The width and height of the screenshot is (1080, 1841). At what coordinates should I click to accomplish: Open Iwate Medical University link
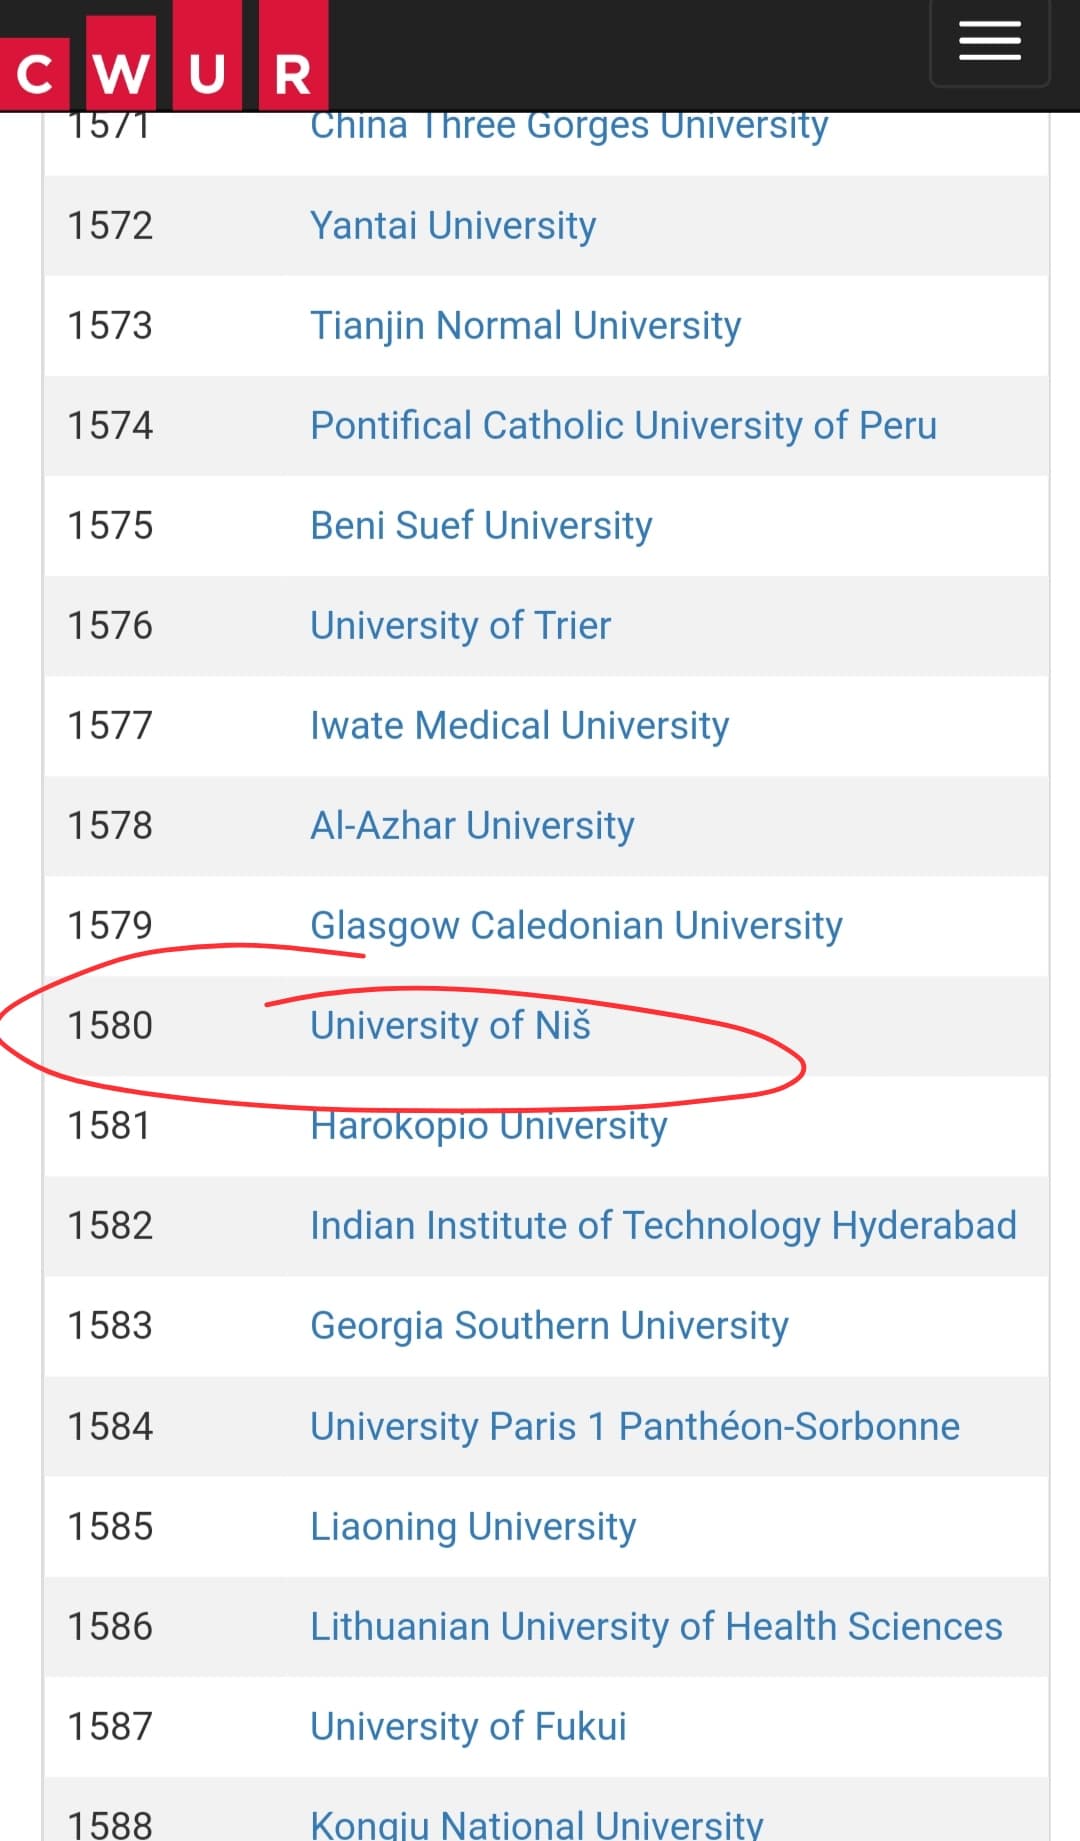pos(519,726)
